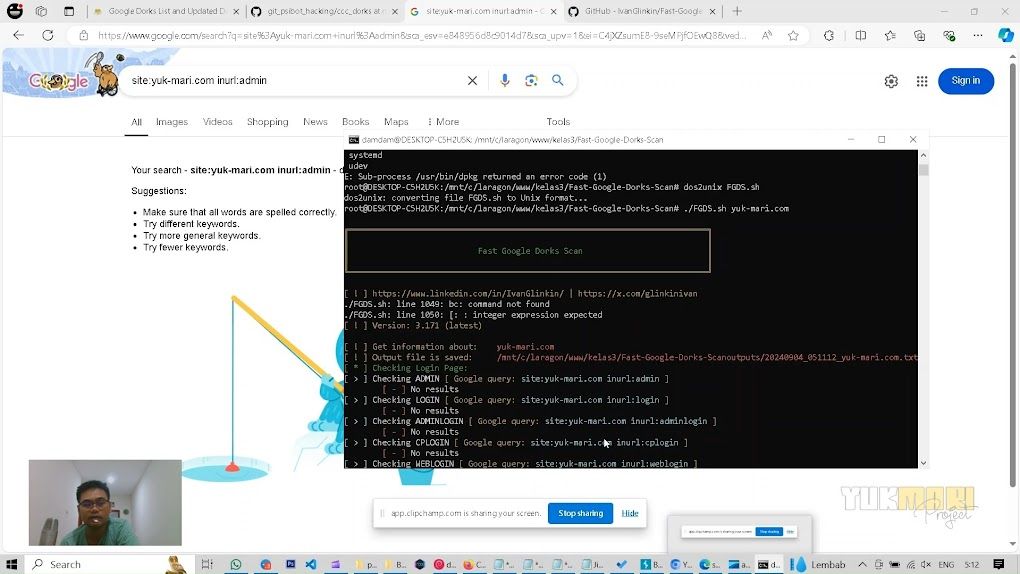
Task: Open the Copilot sidebar icon
Action: pos(1006,35)
